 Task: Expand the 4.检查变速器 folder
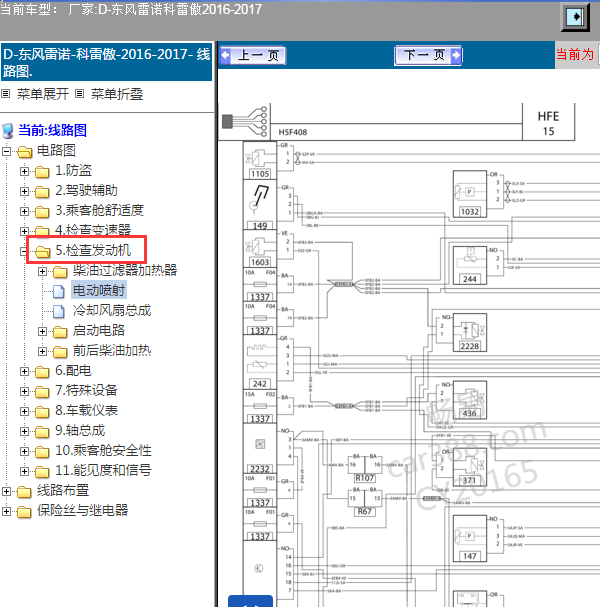pyautogui.click(x=24, y=231)
